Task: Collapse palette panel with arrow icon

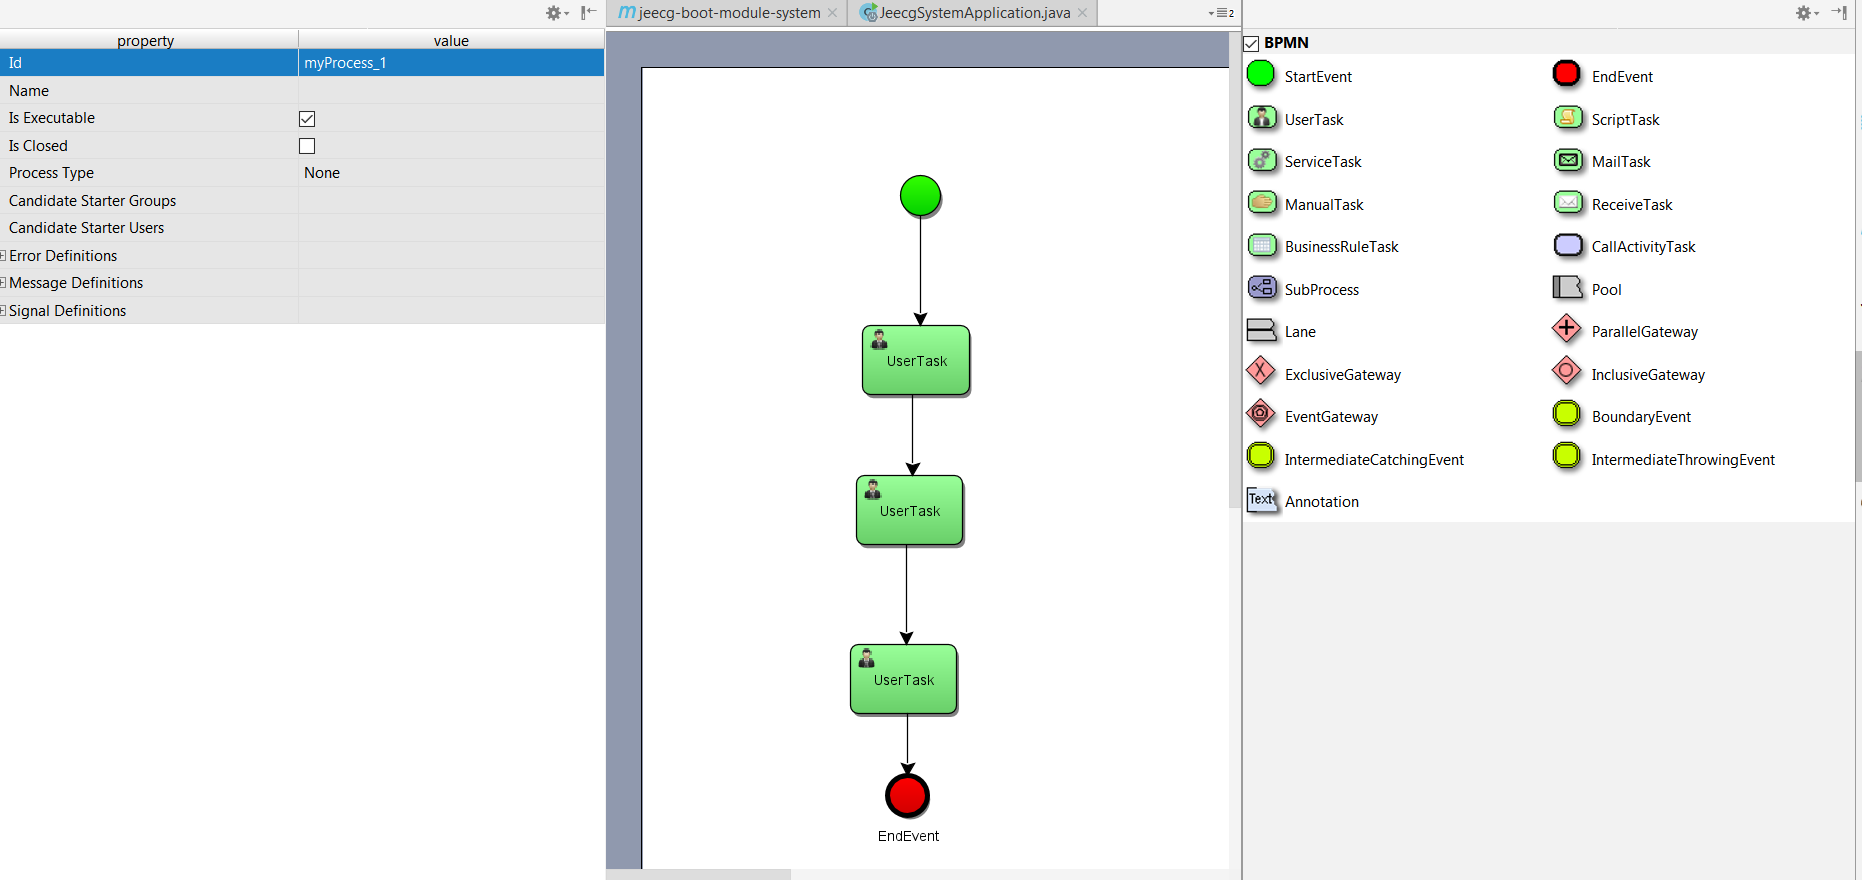Action: pyautogui.click(x=1839, y=13)
